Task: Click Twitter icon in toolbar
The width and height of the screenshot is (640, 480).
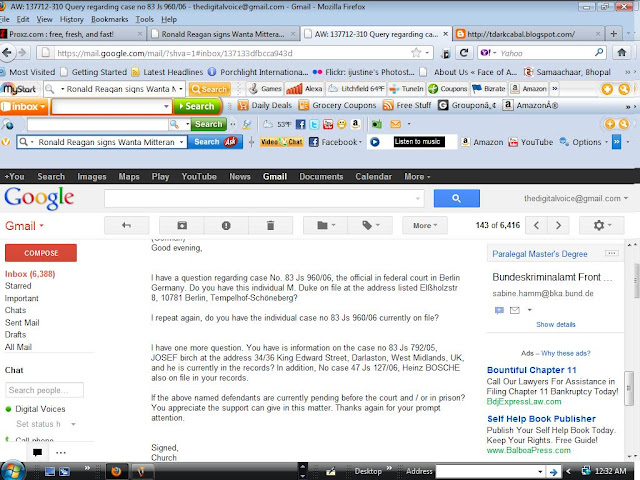Action: pyautogui.click(x=314, y=124)
